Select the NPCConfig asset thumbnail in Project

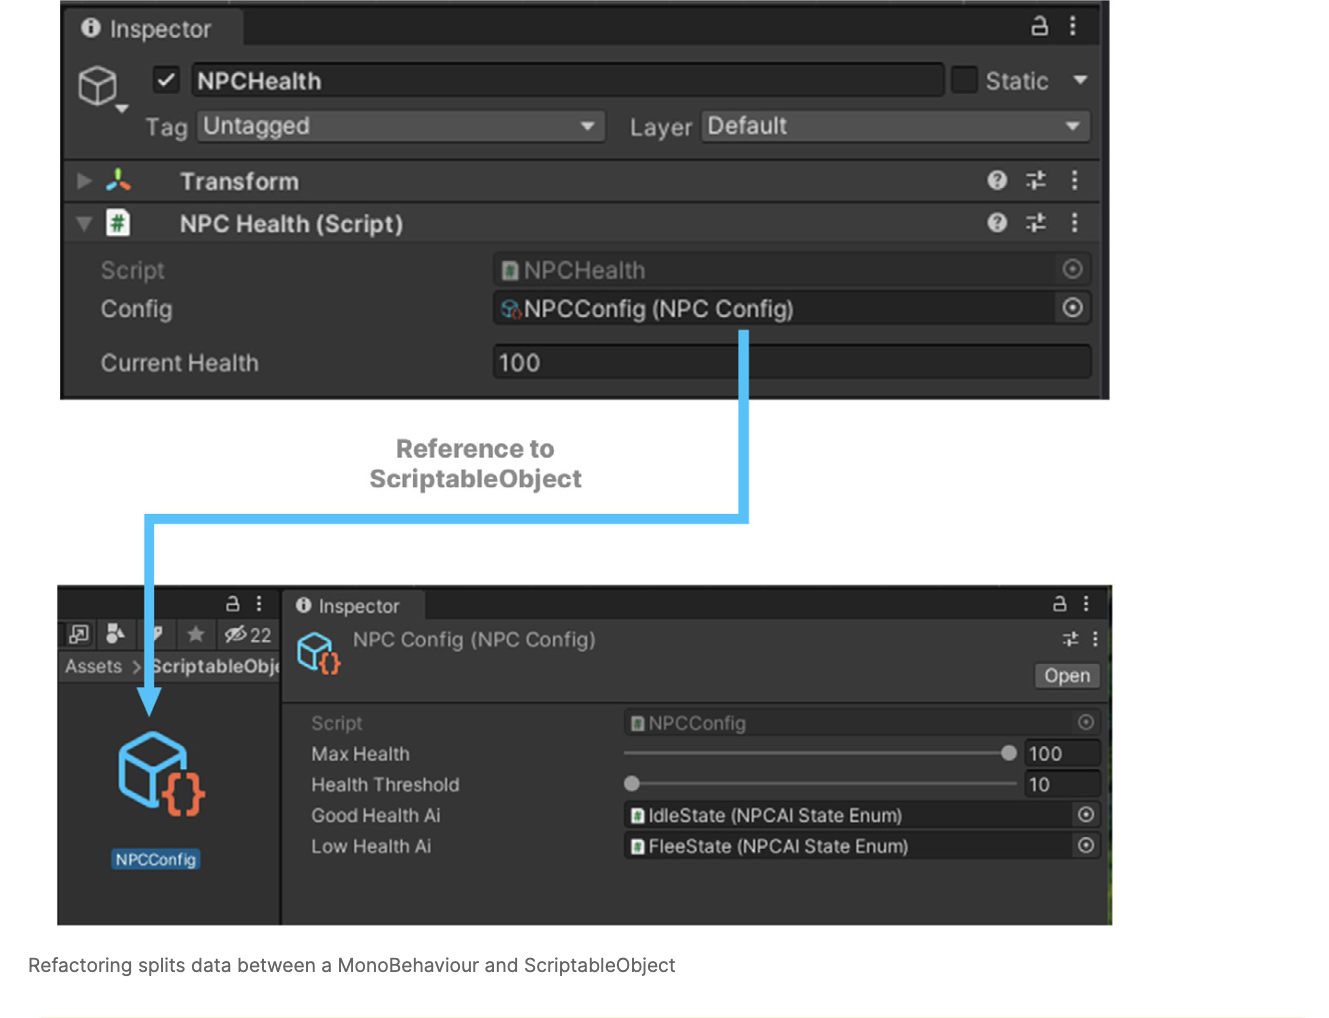point(161,775)
